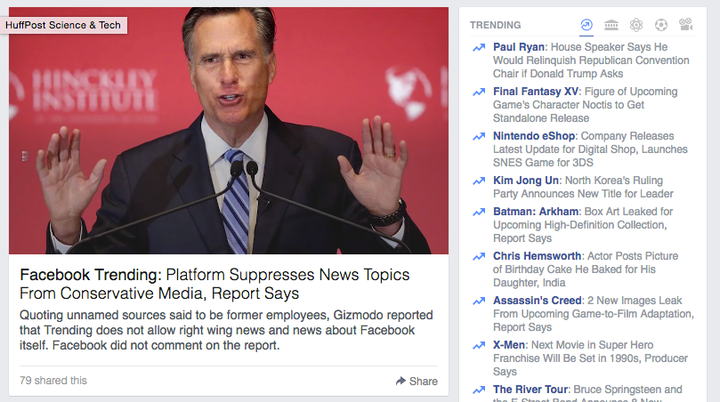720x402 pixels.
Task: Click the trend arrow beside Final Fantasy XV
Action: (479, 92)
